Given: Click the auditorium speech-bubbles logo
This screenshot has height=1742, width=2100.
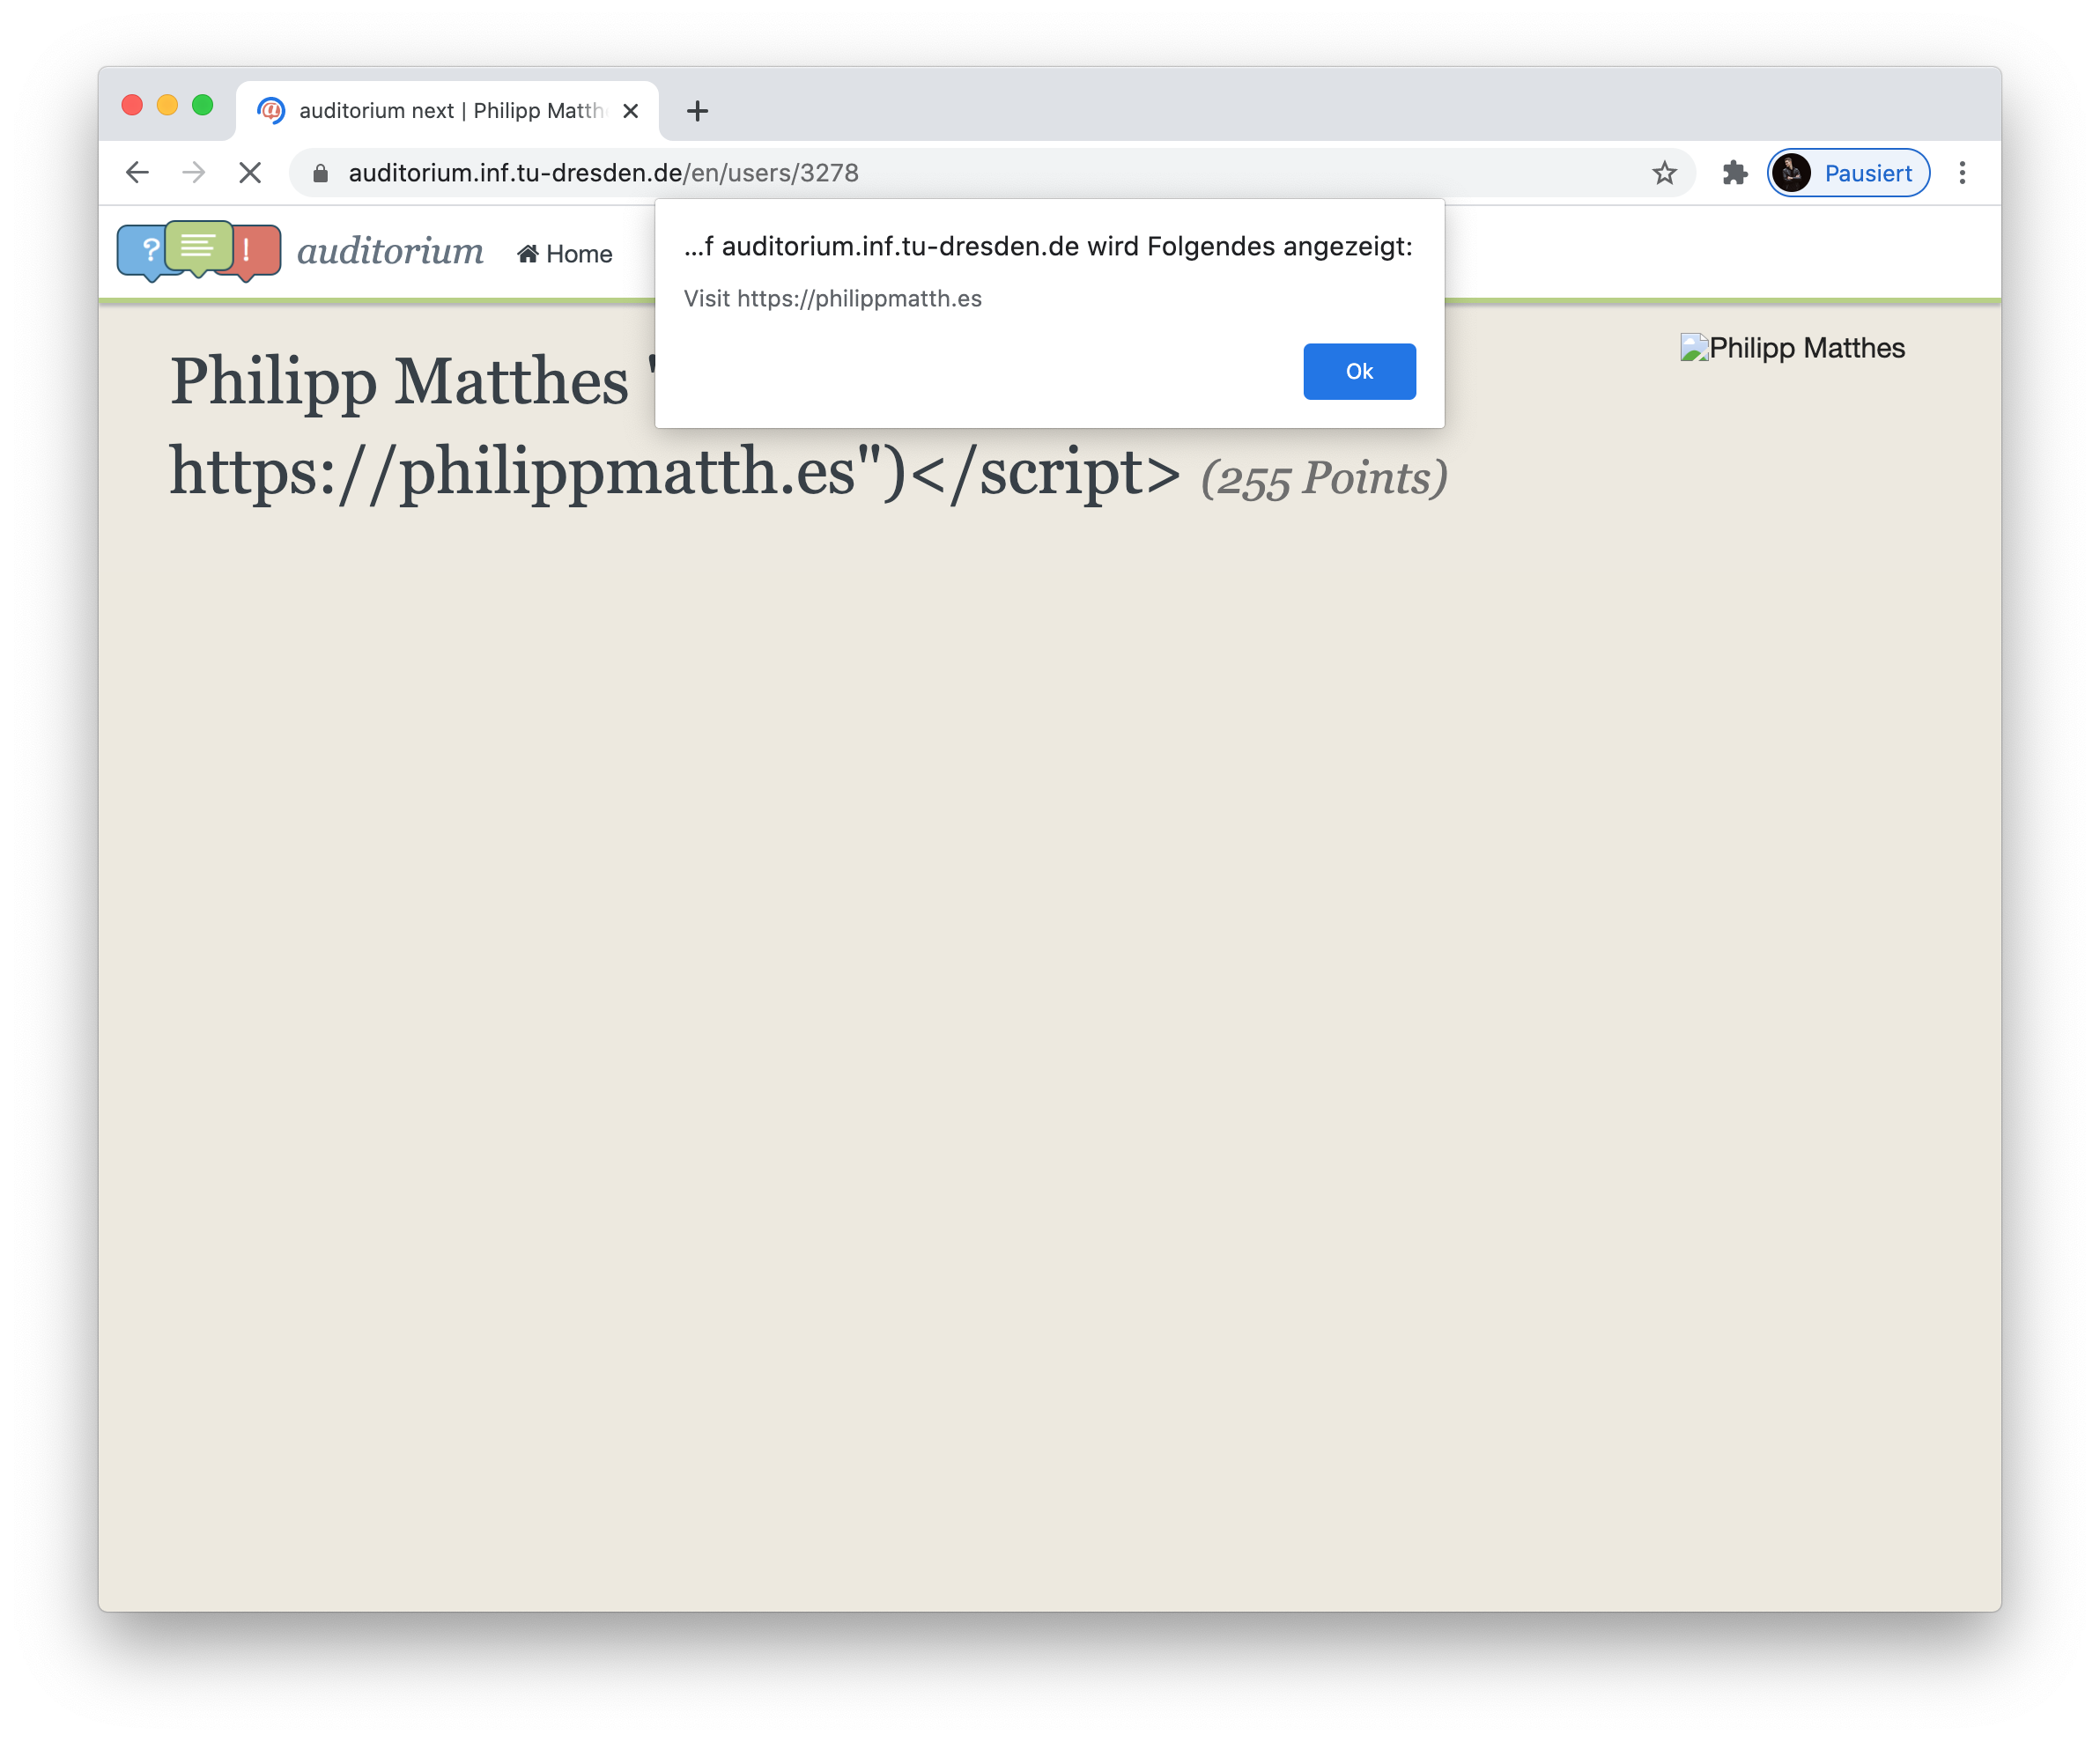Looking at the screenshot, I should (x=199, y=251).
